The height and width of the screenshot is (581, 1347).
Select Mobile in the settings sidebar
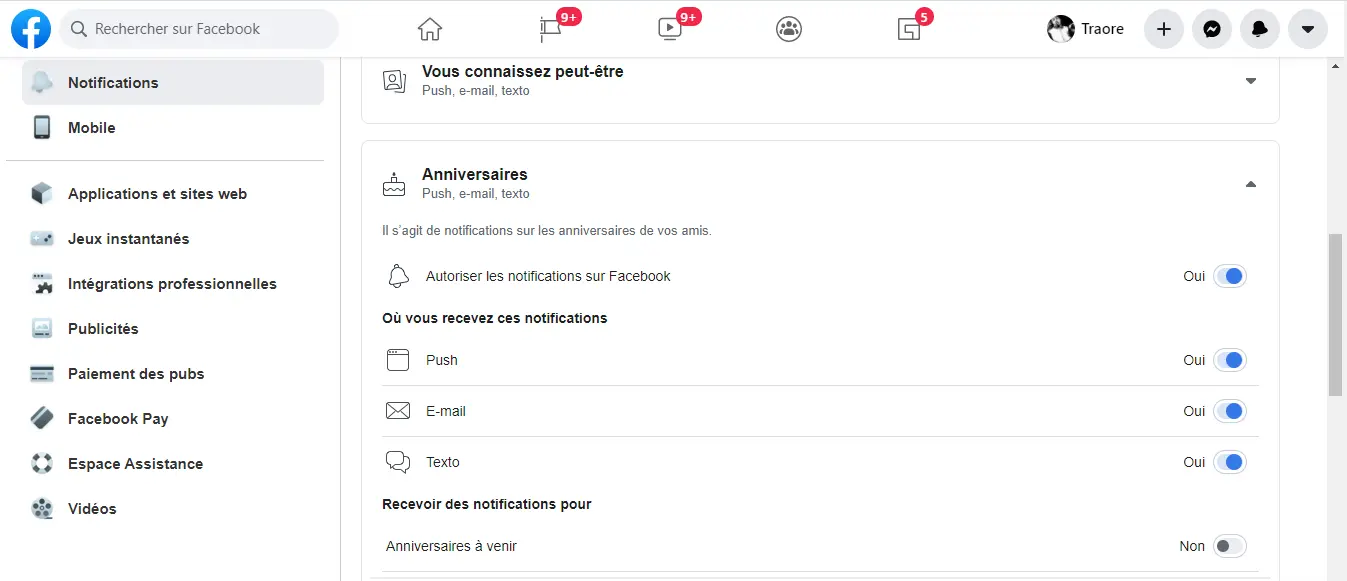tap(173, 128)
